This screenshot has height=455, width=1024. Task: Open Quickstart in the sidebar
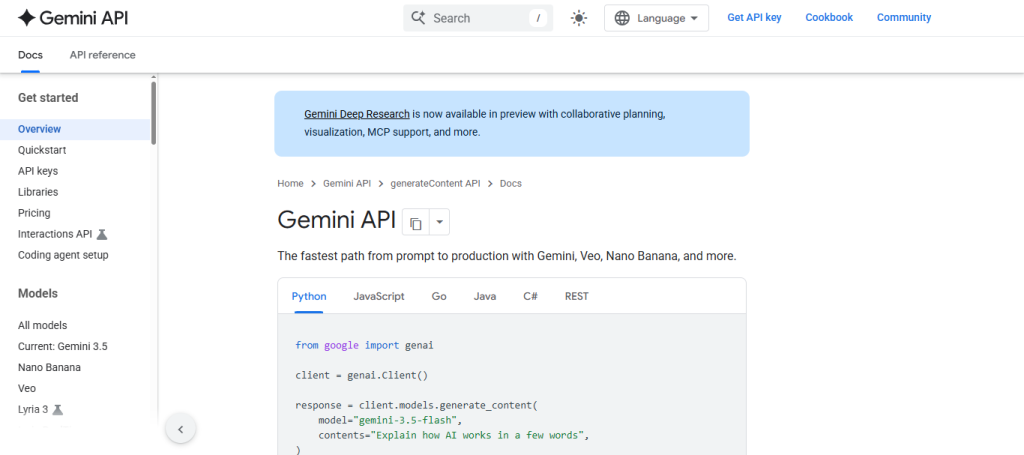pos(42,150)
